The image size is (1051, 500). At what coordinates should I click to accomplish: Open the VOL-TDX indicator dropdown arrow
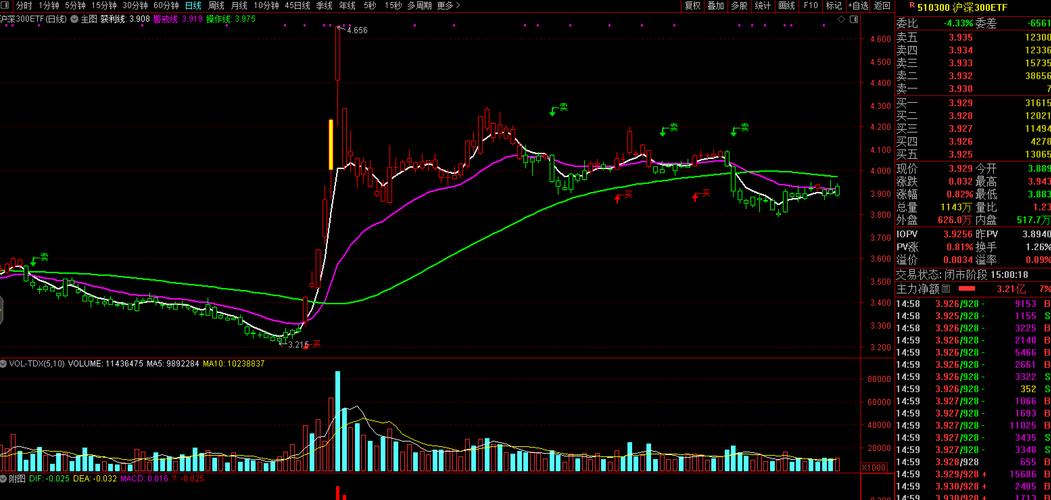point(5,363)
